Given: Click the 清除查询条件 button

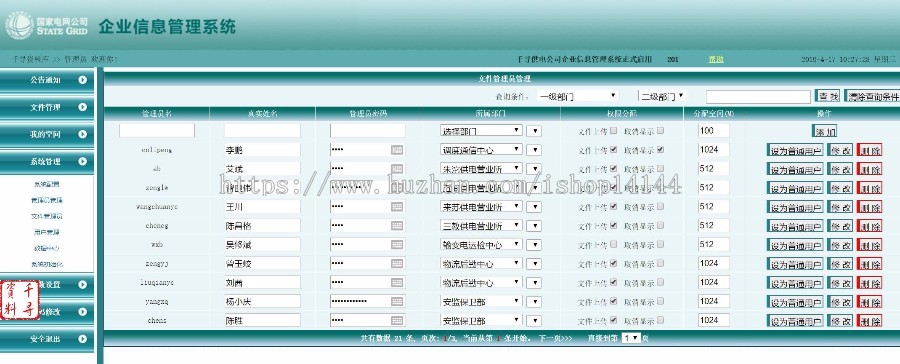Looking at the screenshot, I should [872, 96].
